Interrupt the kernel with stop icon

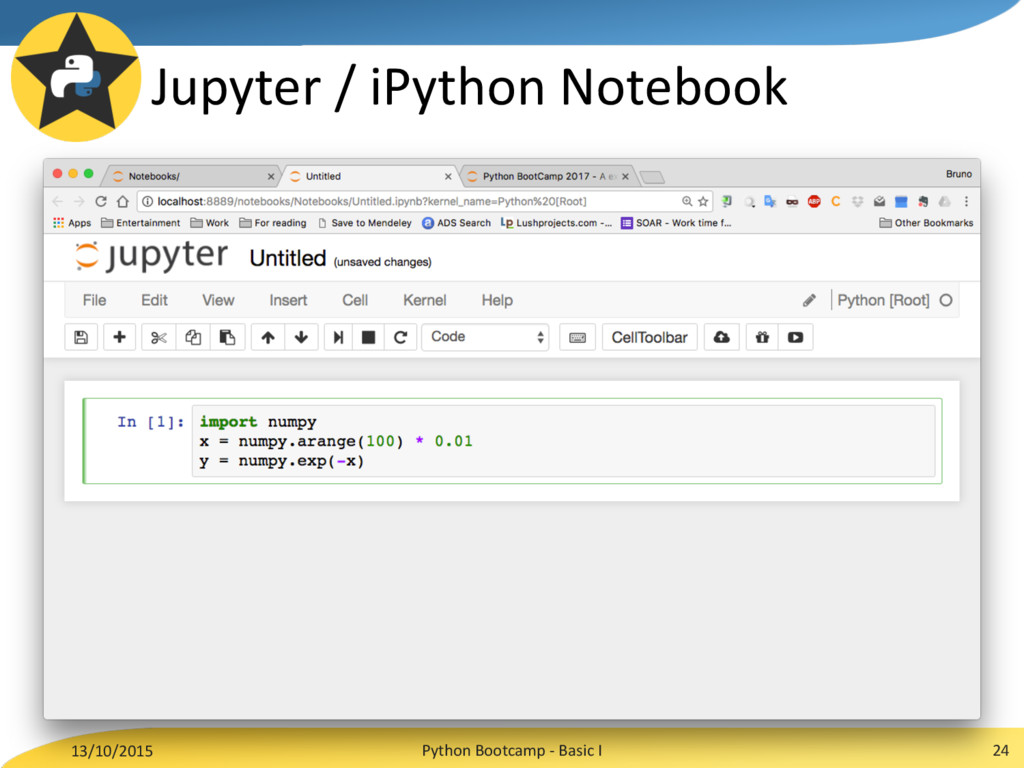(x=368, y=337)
